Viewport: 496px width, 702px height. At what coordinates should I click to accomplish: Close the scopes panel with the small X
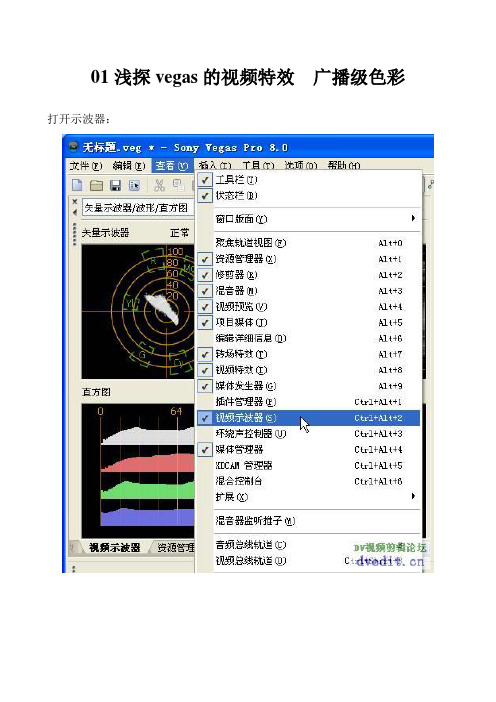75,201
